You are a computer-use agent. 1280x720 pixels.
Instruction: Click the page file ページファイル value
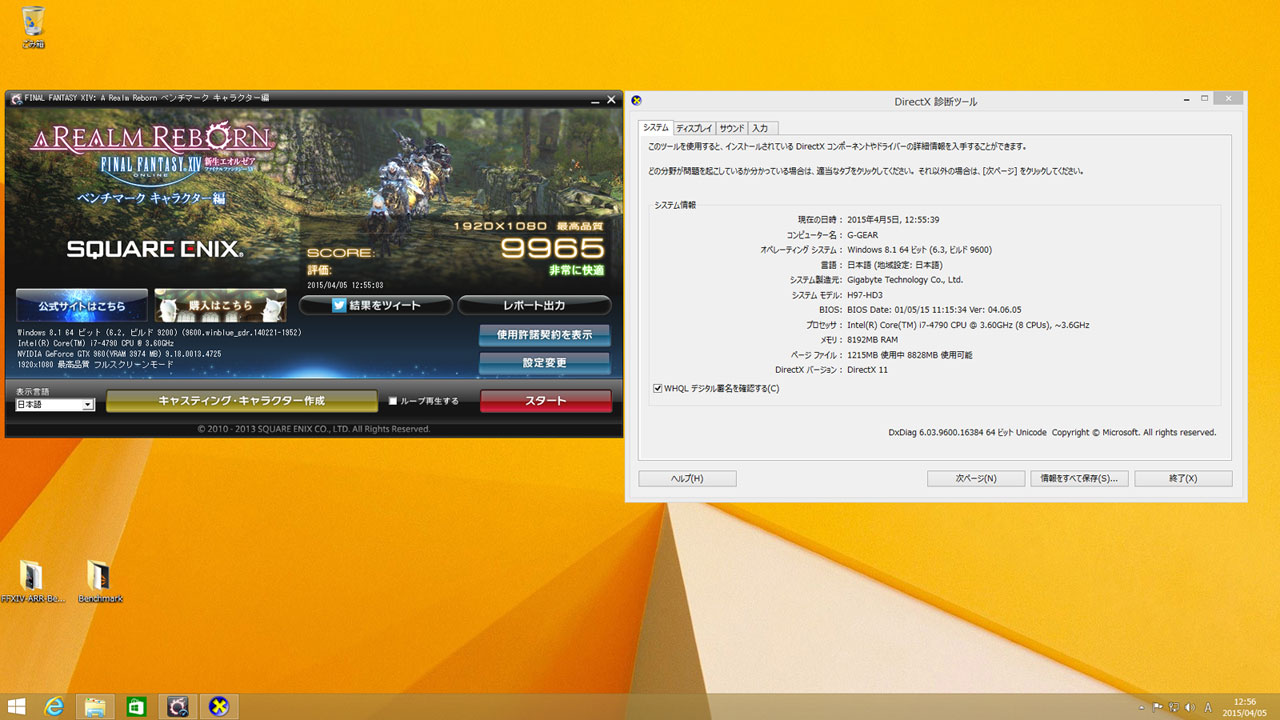click(x=909, y=355)
